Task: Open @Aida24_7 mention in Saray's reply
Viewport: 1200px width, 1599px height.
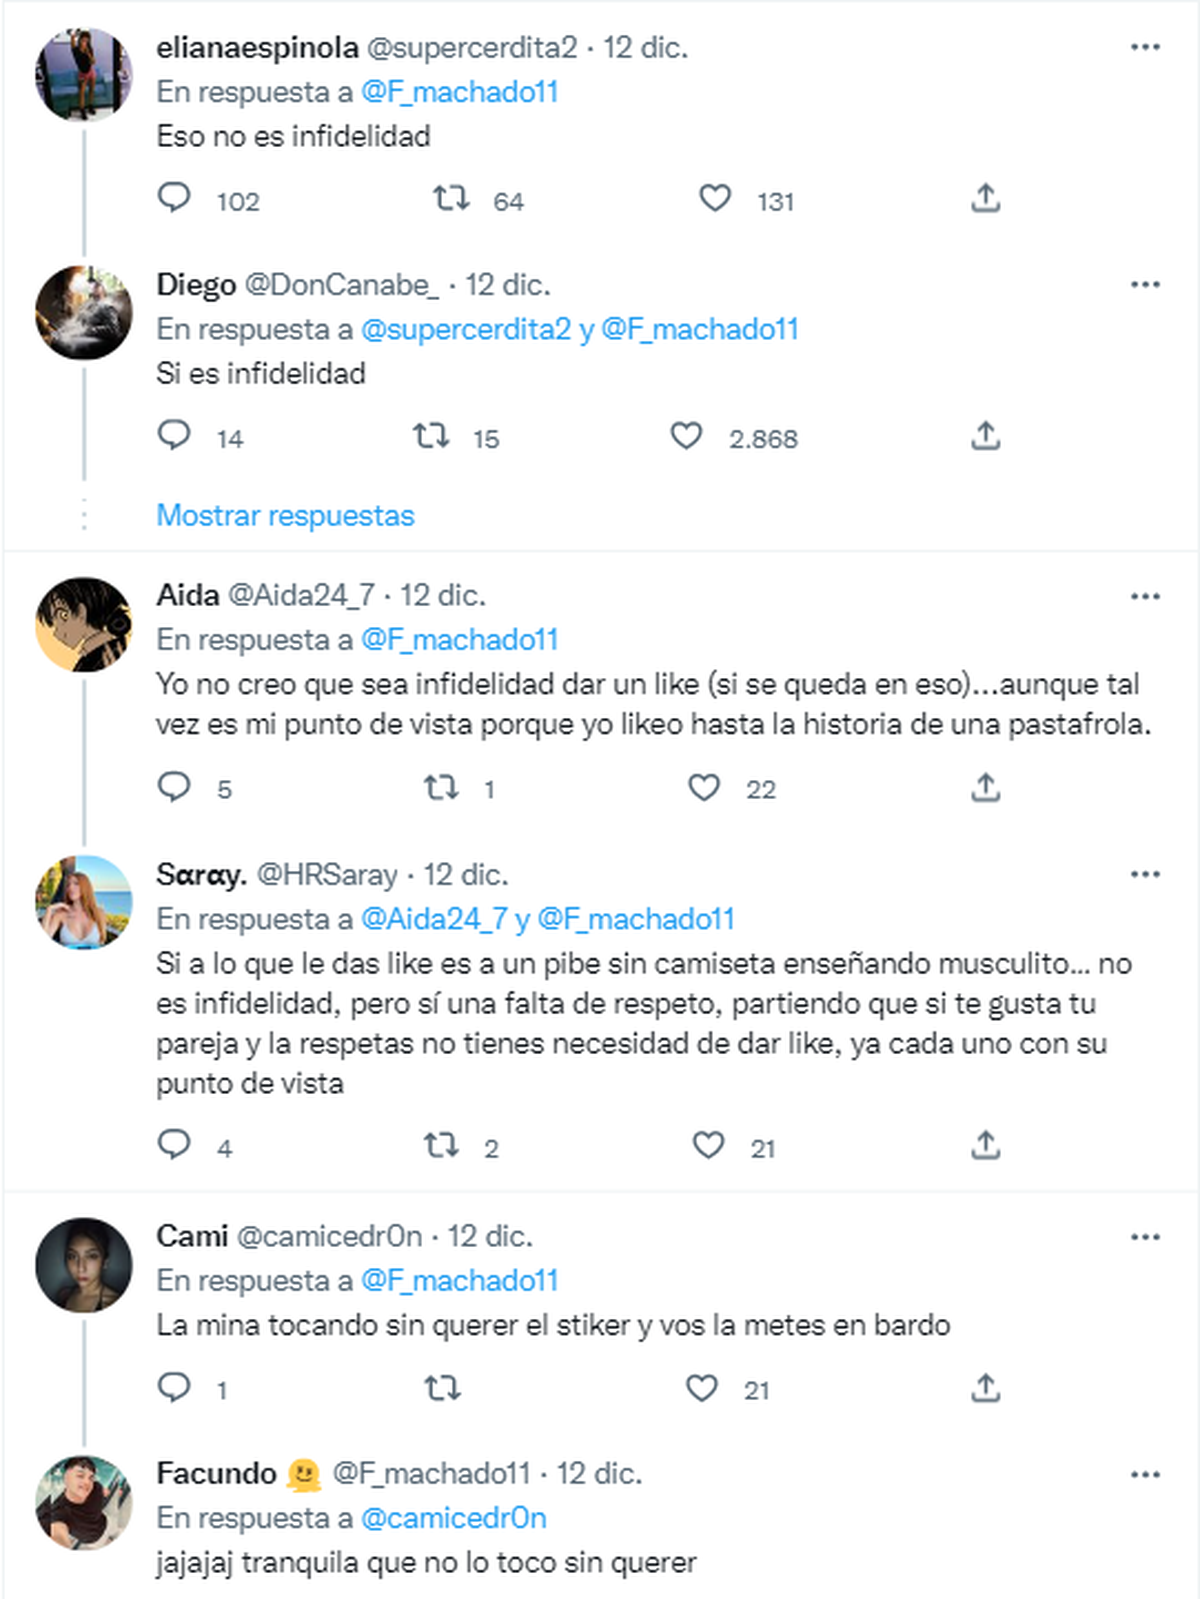Action: pyautogui.click(x=434, y=919)
